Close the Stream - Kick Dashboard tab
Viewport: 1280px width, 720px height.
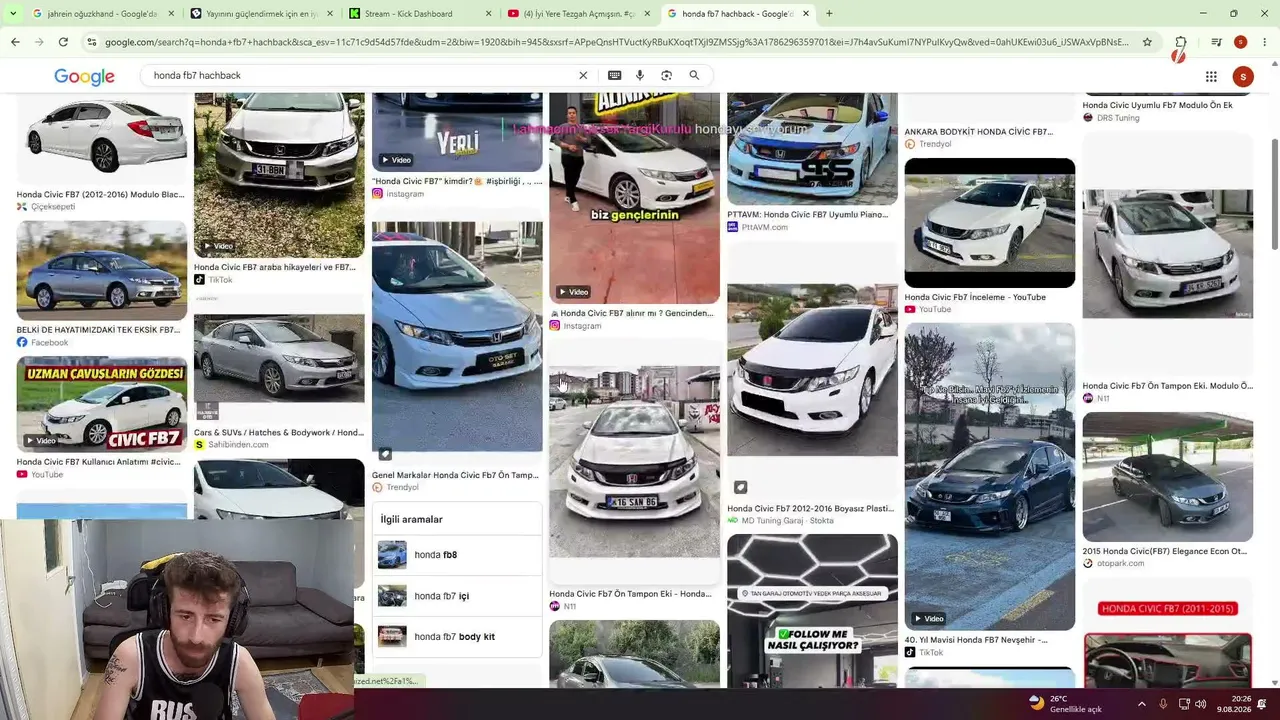[x=488, y=14]
